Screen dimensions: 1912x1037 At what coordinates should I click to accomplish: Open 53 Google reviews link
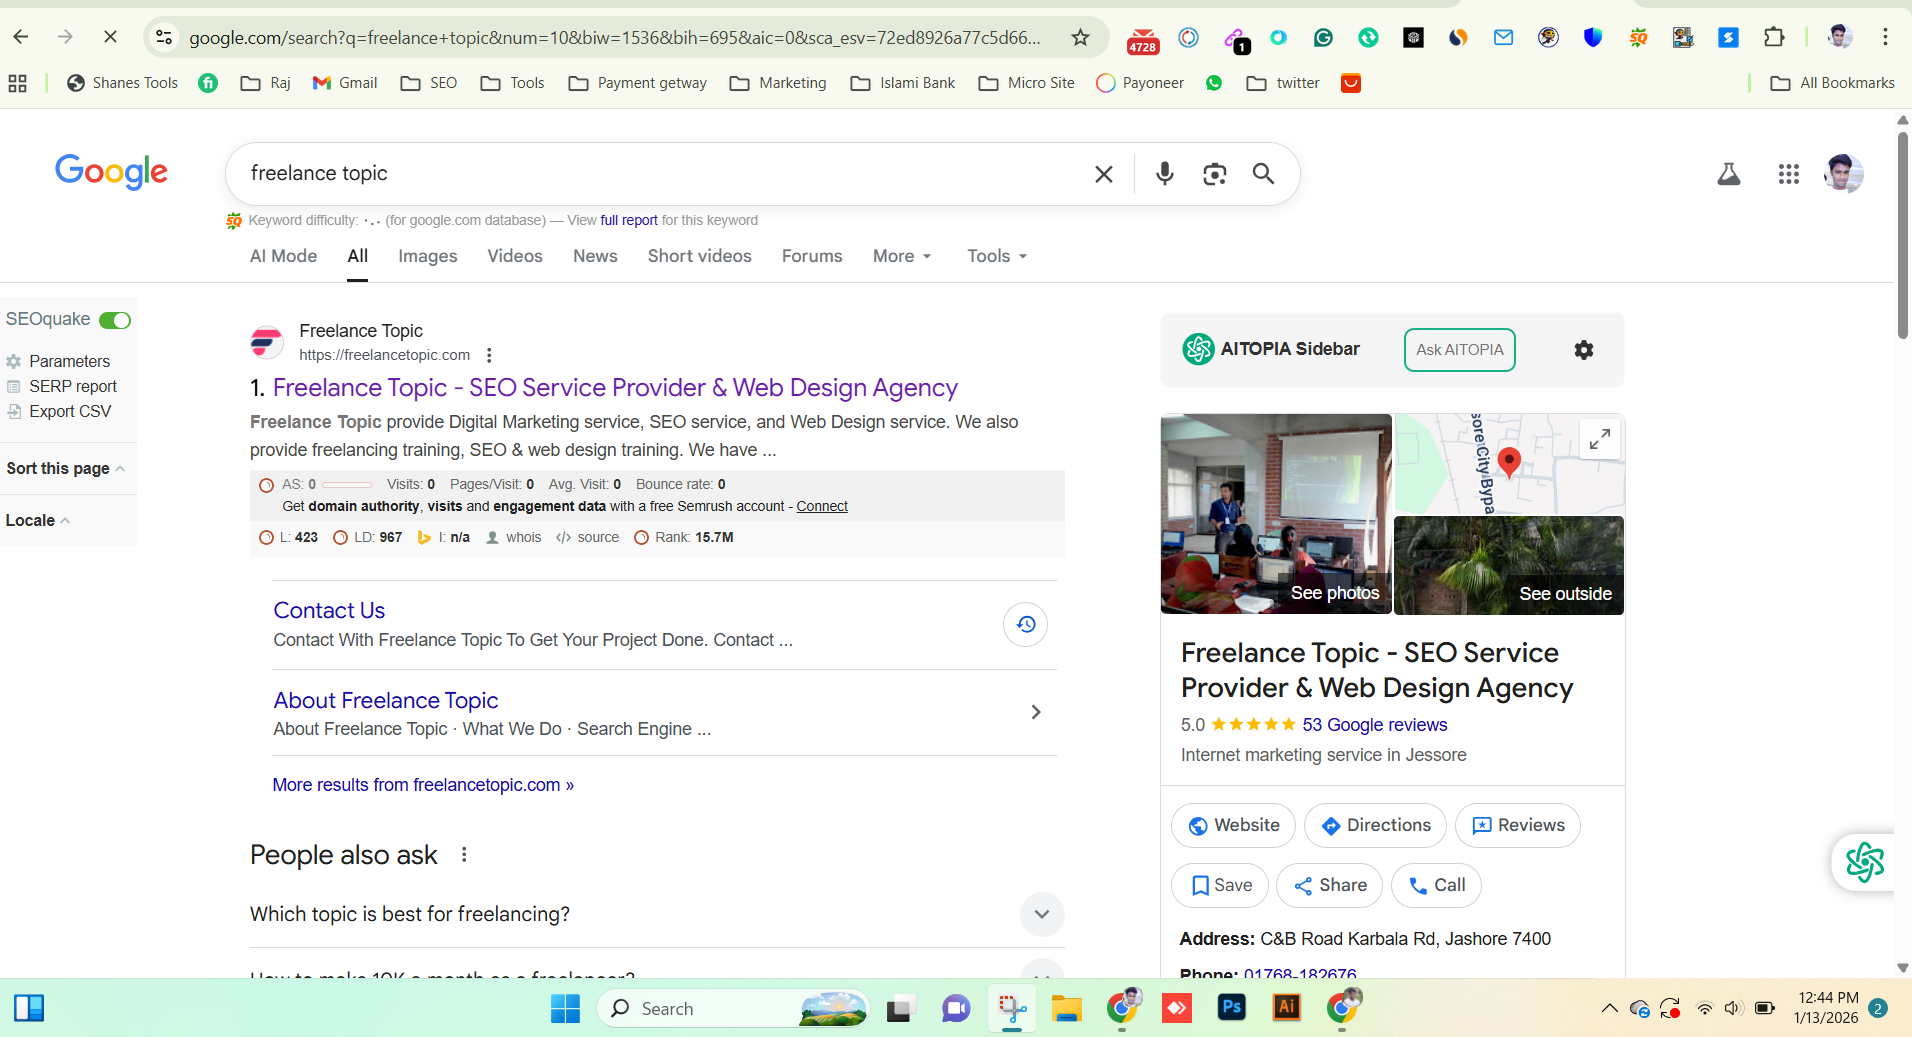click(x=1374, y=725)
